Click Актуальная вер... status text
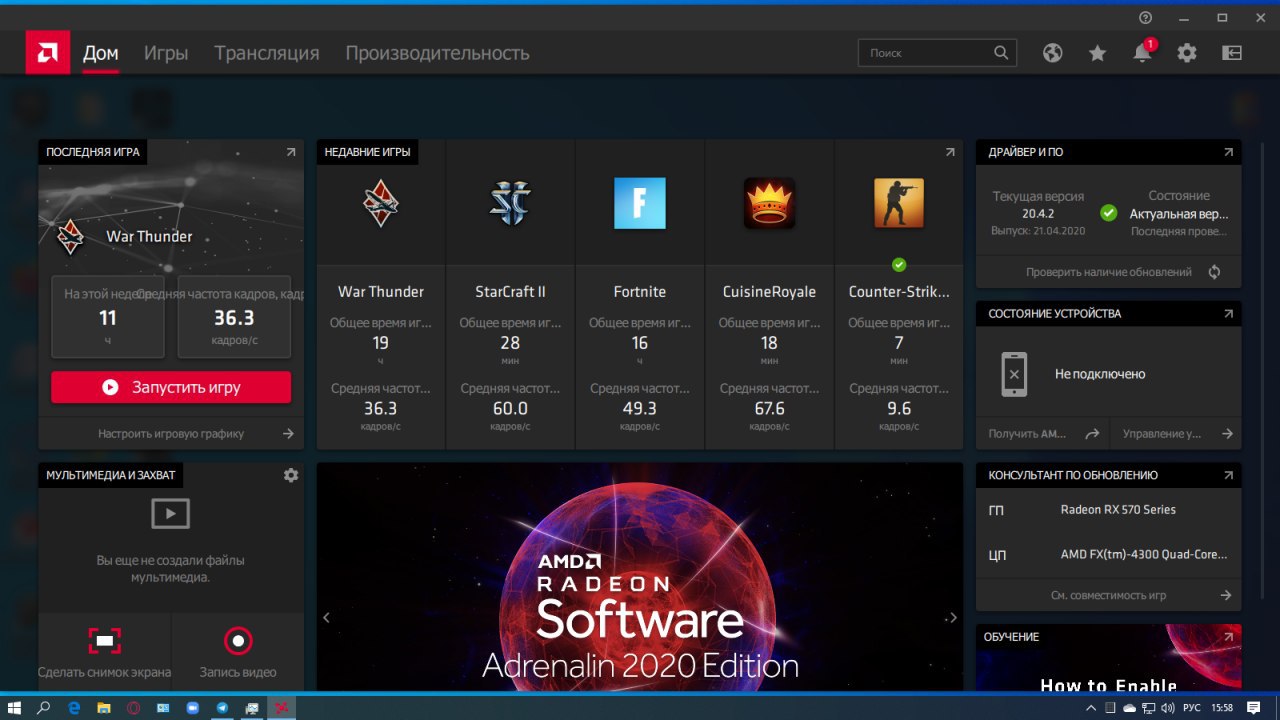The image size is (1280, 720). coord(1179,214)
